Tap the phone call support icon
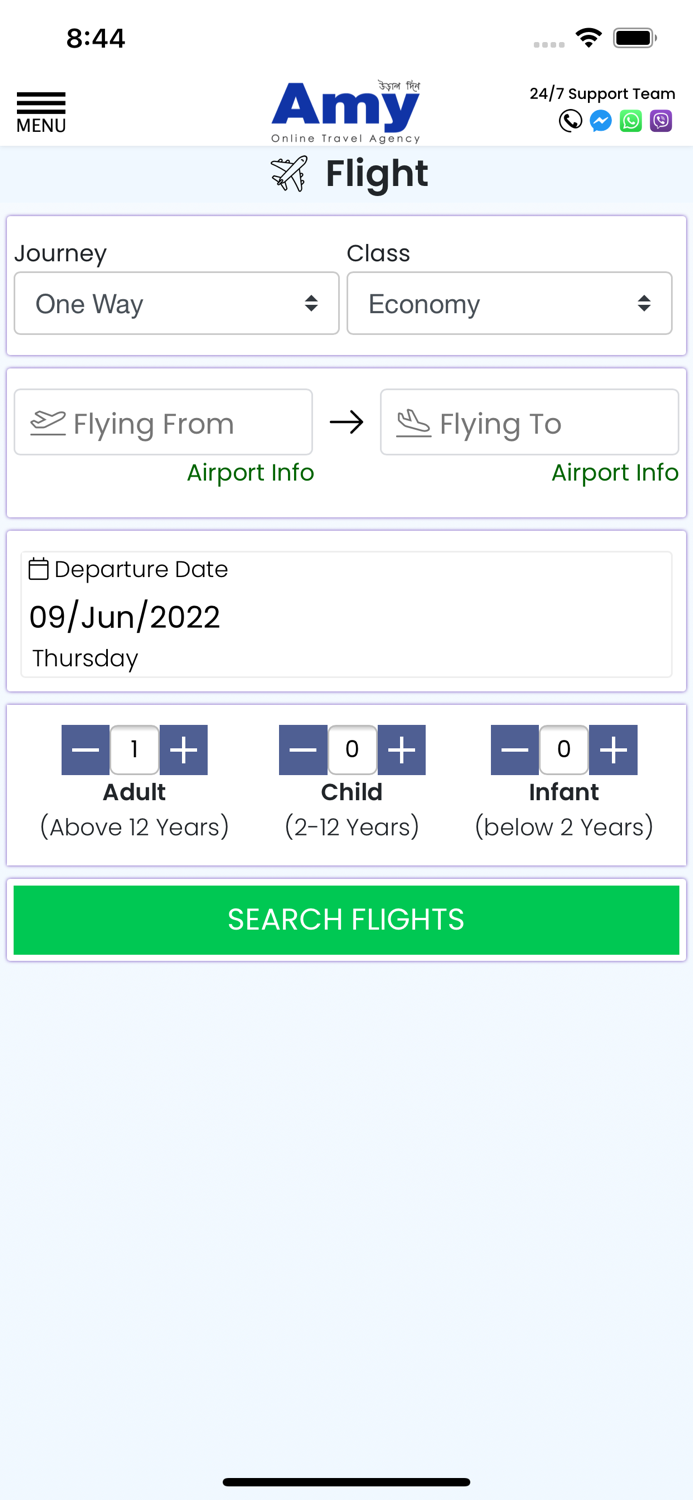Viewport: 693px width, 1500px height. tap(570, 121)
